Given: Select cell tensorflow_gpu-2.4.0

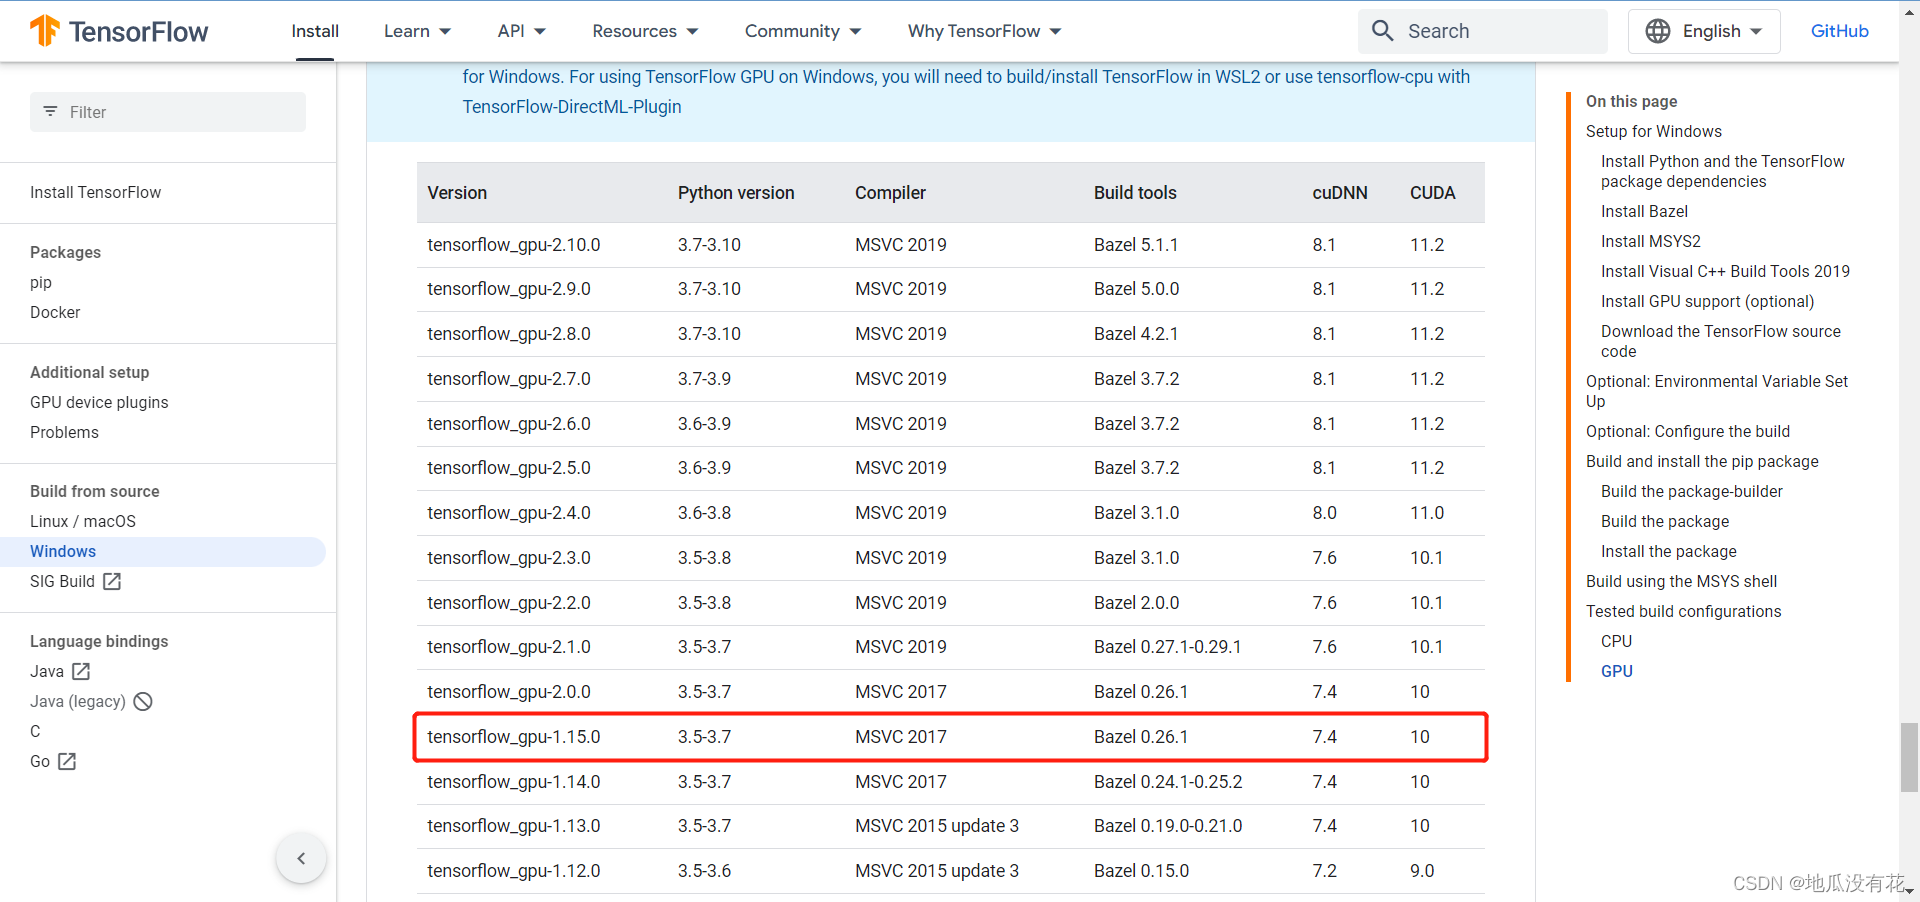Looking at the screenshot, I should coord(509,513).
